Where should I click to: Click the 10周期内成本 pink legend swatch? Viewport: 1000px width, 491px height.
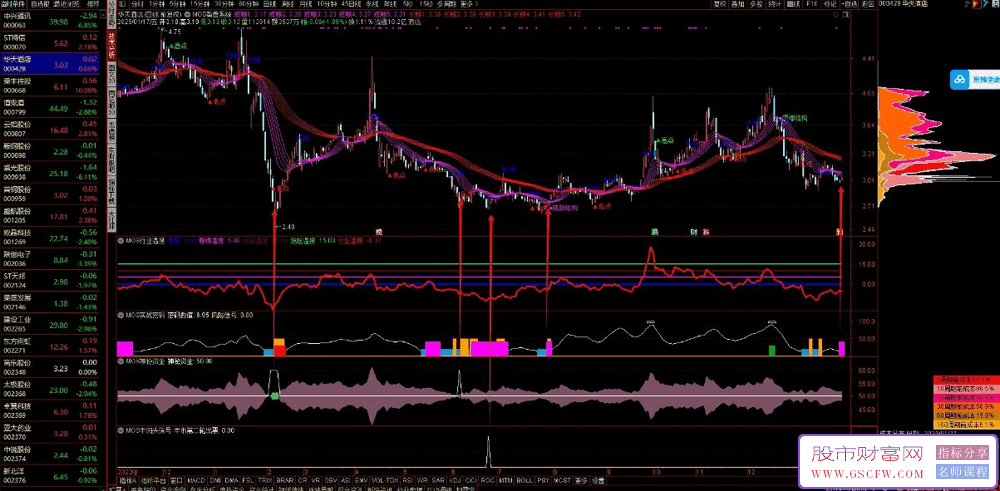[966, 388]
